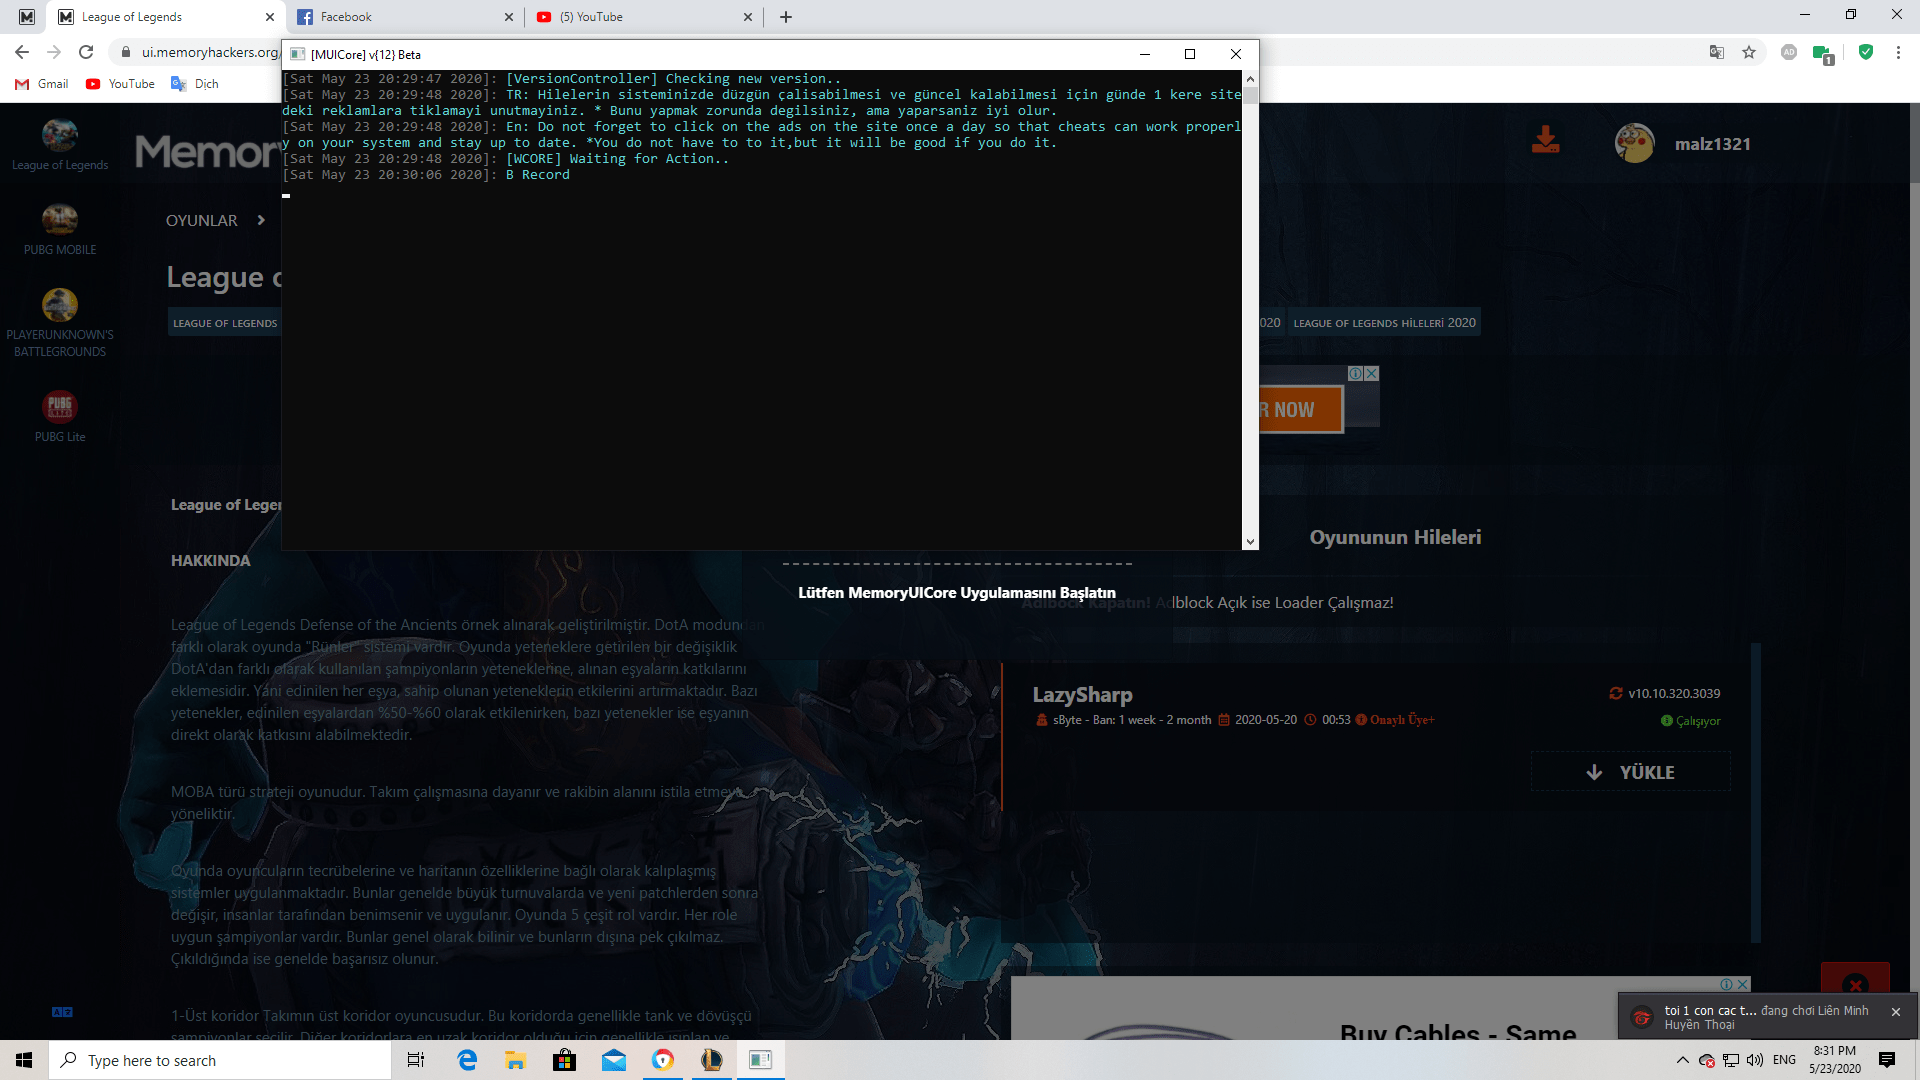Switch to the YouTube browser tab

pyautogui.click(x=645, y=17)
